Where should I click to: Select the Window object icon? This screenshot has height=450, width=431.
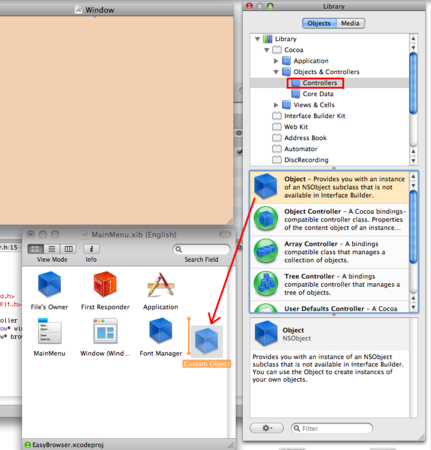pos(105,331)
